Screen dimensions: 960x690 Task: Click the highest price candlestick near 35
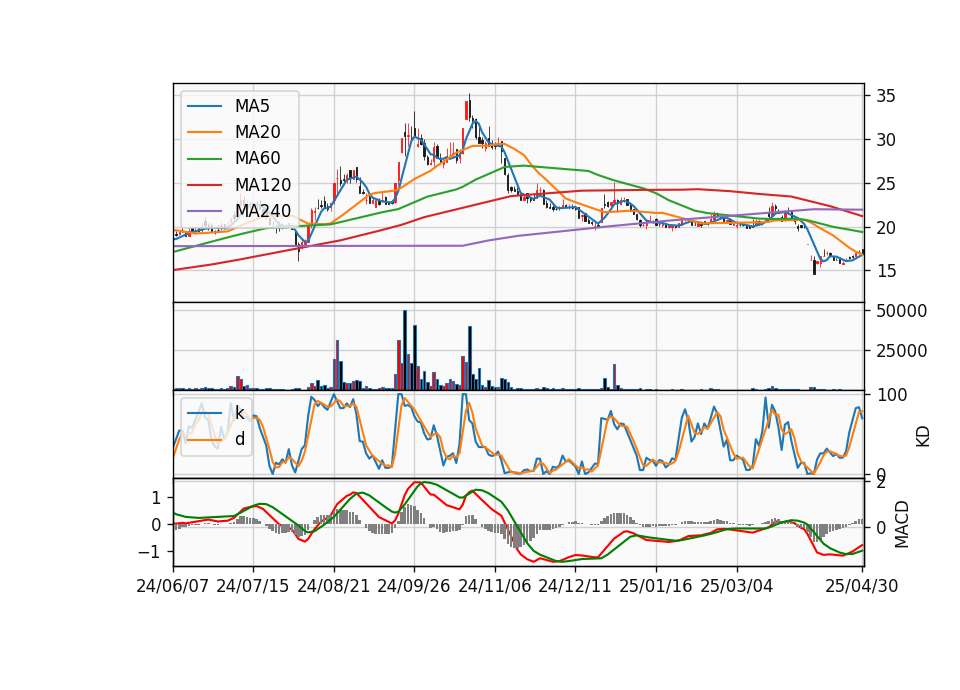pos(469,107)
